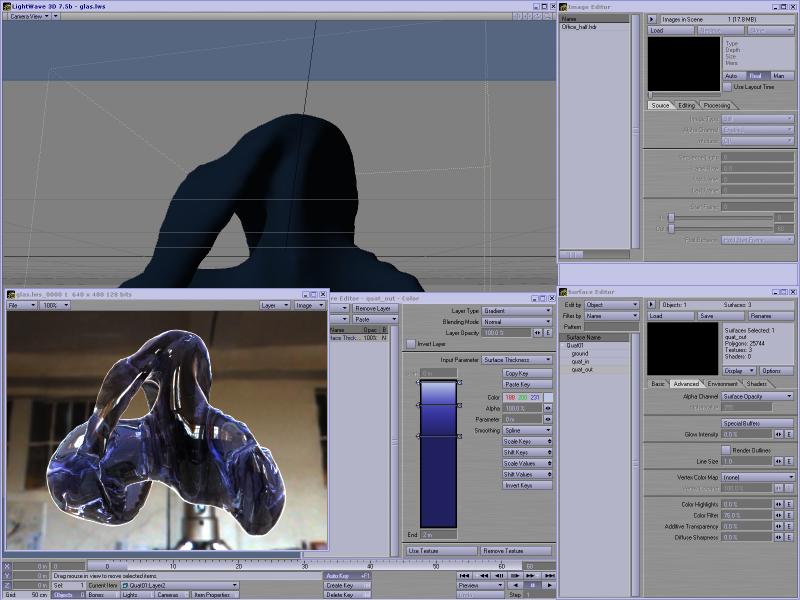Play the animation forward with the play arrow

pyautogui.click(x=549, y=585)
